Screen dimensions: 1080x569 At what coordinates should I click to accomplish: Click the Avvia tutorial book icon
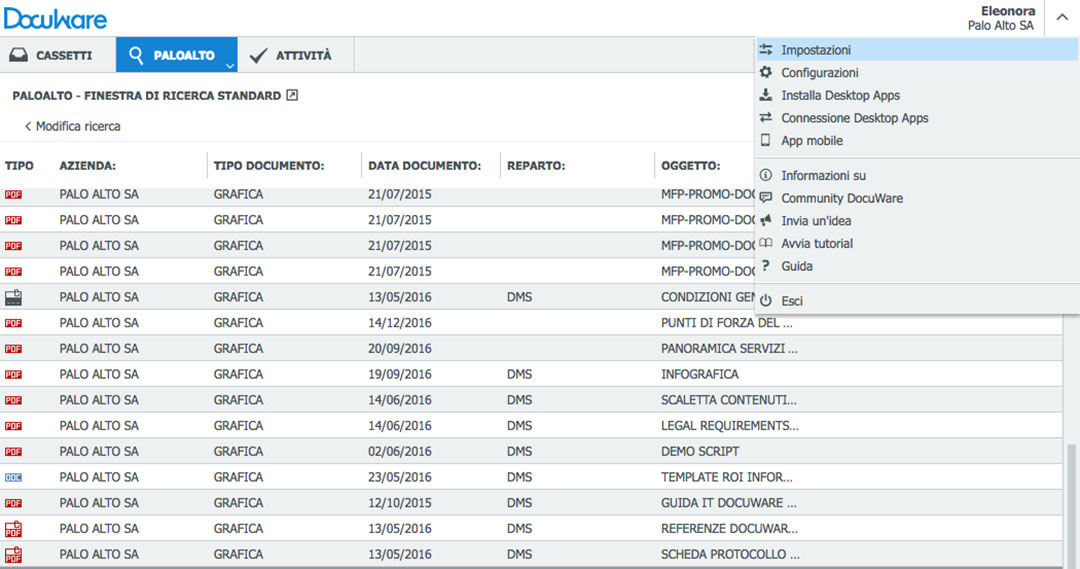(766, 243)
